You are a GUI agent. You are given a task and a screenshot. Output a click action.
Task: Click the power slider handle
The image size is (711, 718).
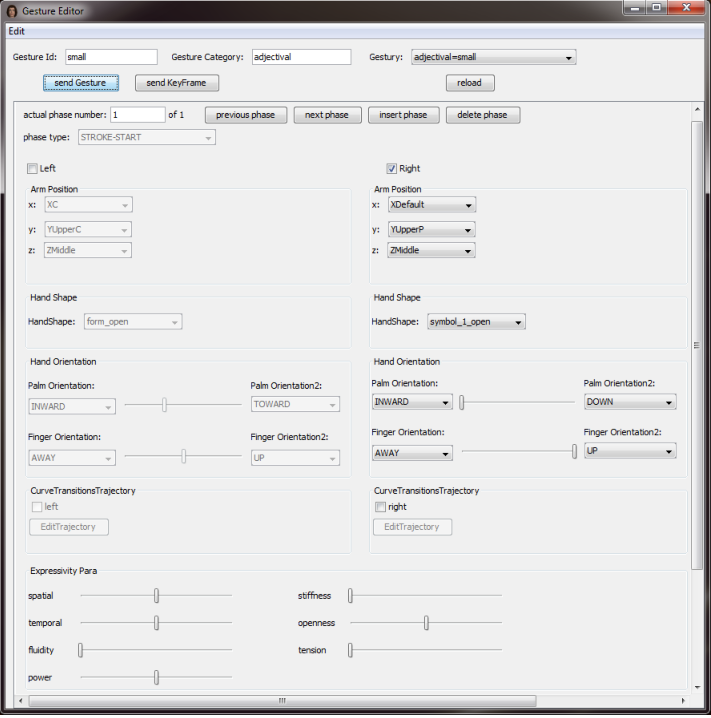coord(157,677)
